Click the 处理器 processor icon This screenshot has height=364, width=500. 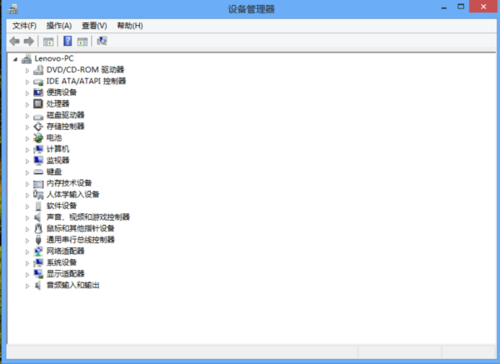[x=38, y=104]
